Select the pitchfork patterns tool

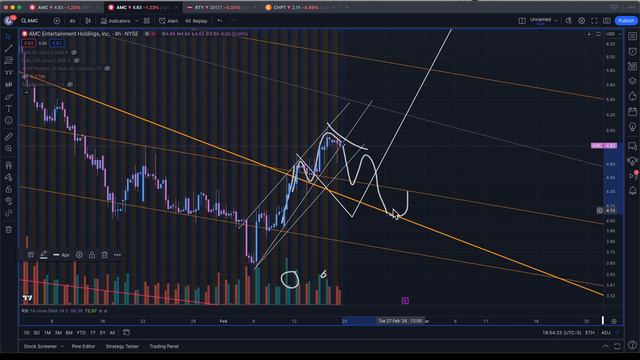(9, 73)
